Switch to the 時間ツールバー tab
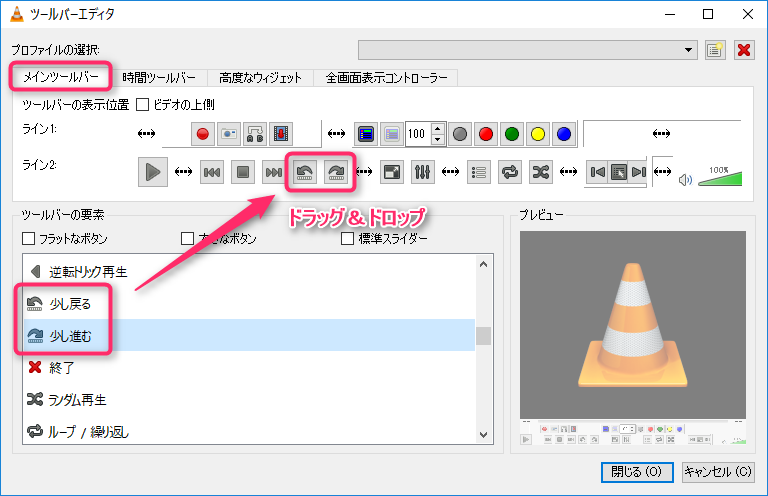The height and width of the screenshot is (496, 768). pos(160,77)
